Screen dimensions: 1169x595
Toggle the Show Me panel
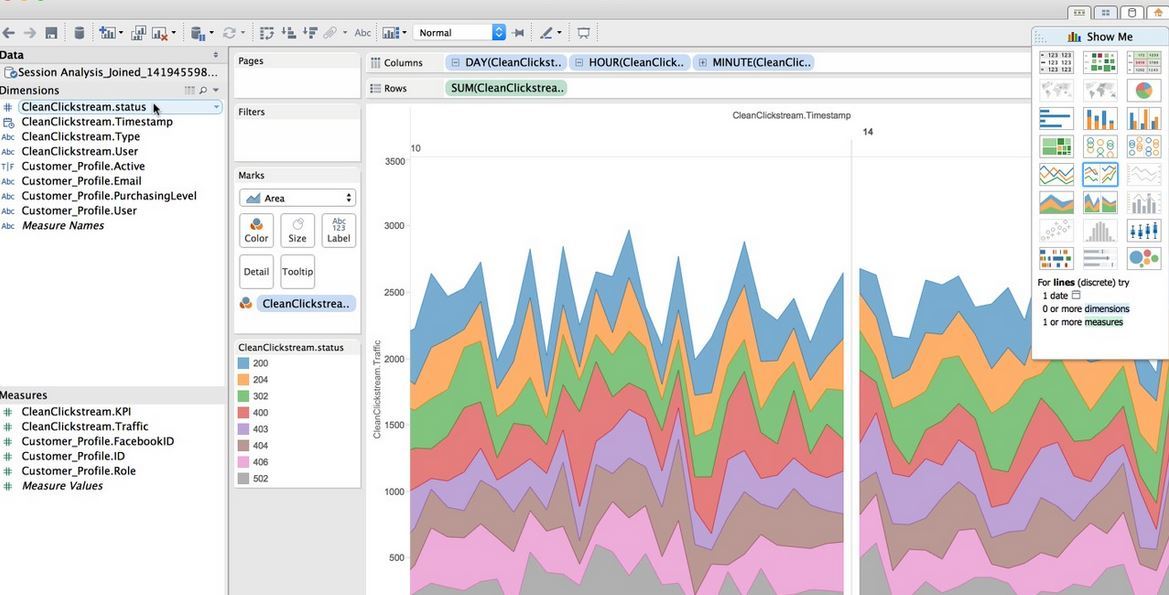[x=1101, y=37]
